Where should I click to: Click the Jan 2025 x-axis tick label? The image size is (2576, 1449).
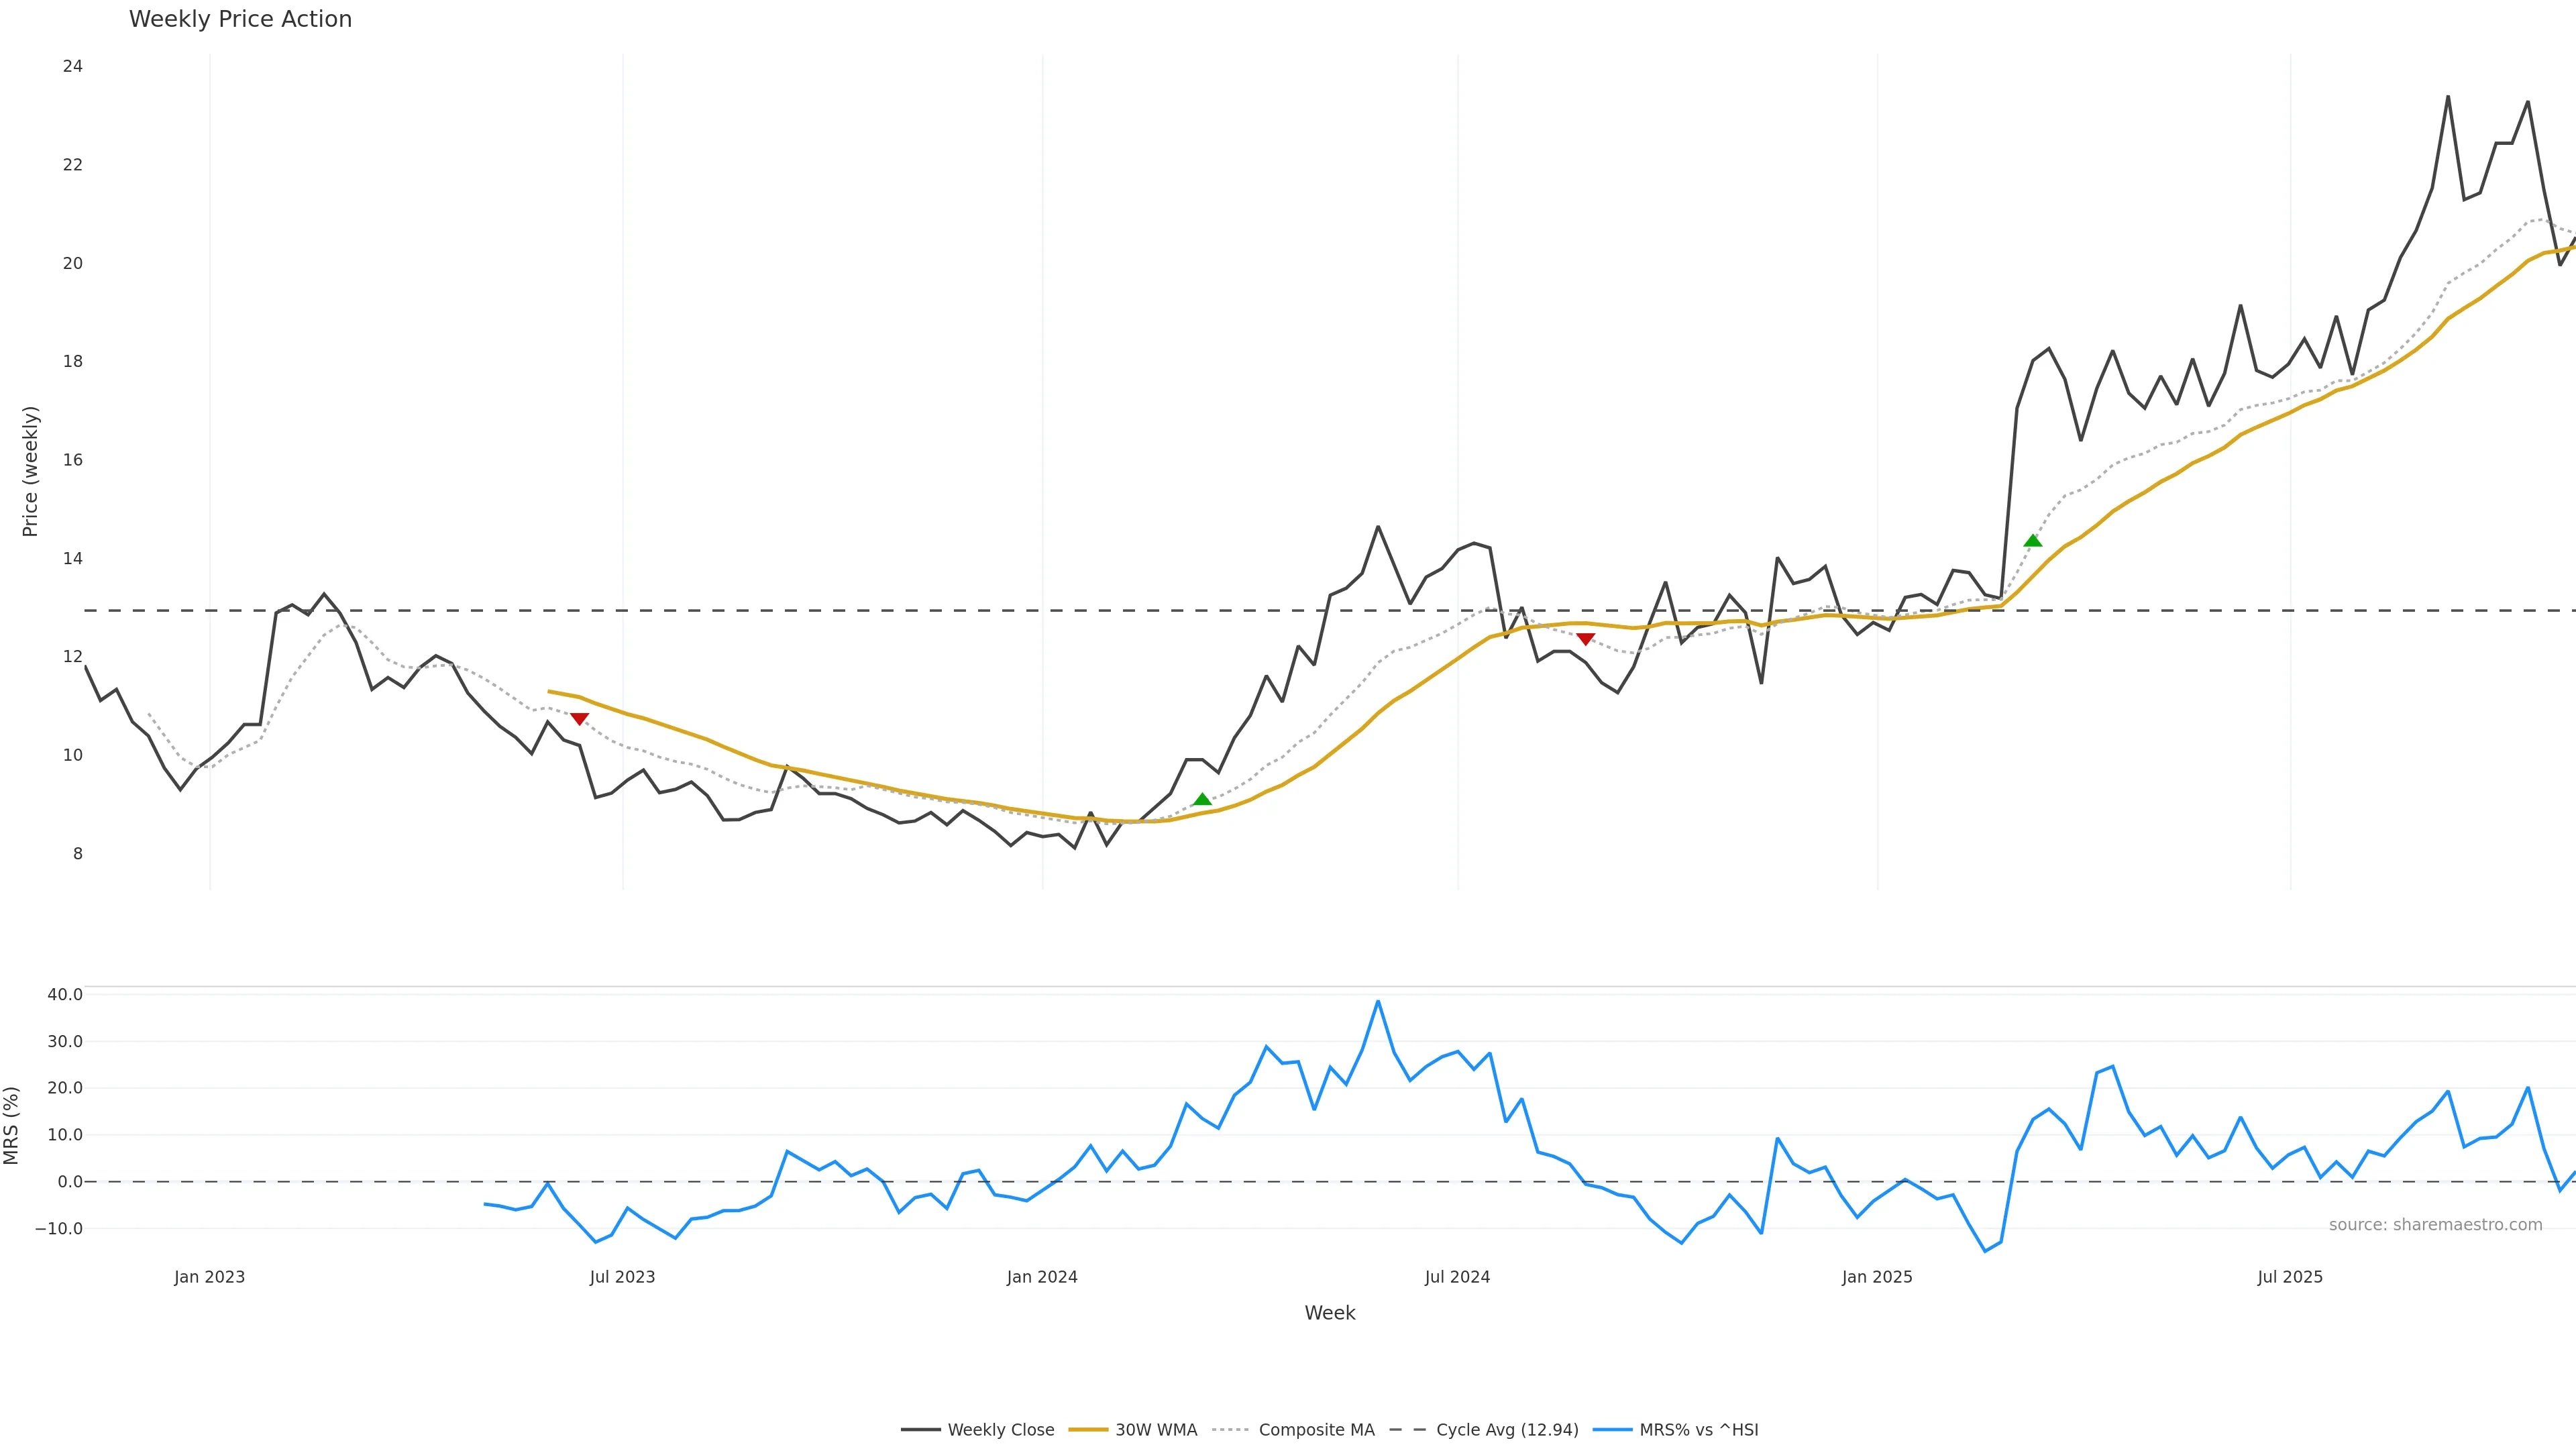1877,1277
